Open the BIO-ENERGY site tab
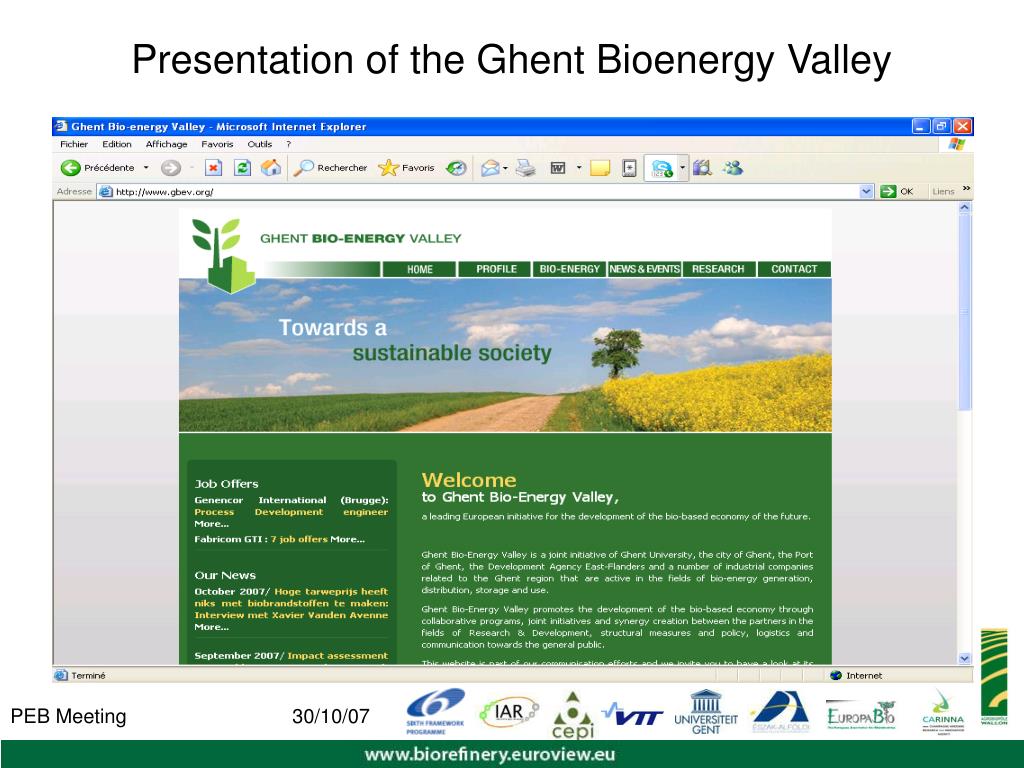 (569, 269)
